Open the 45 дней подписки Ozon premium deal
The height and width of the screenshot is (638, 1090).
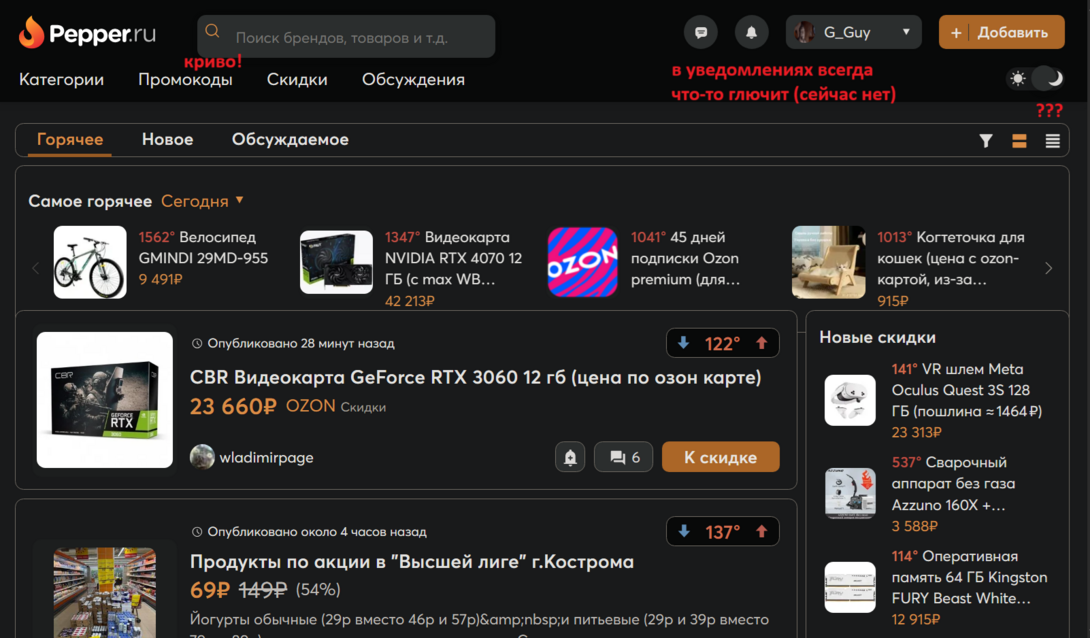[x=685, y=258]
